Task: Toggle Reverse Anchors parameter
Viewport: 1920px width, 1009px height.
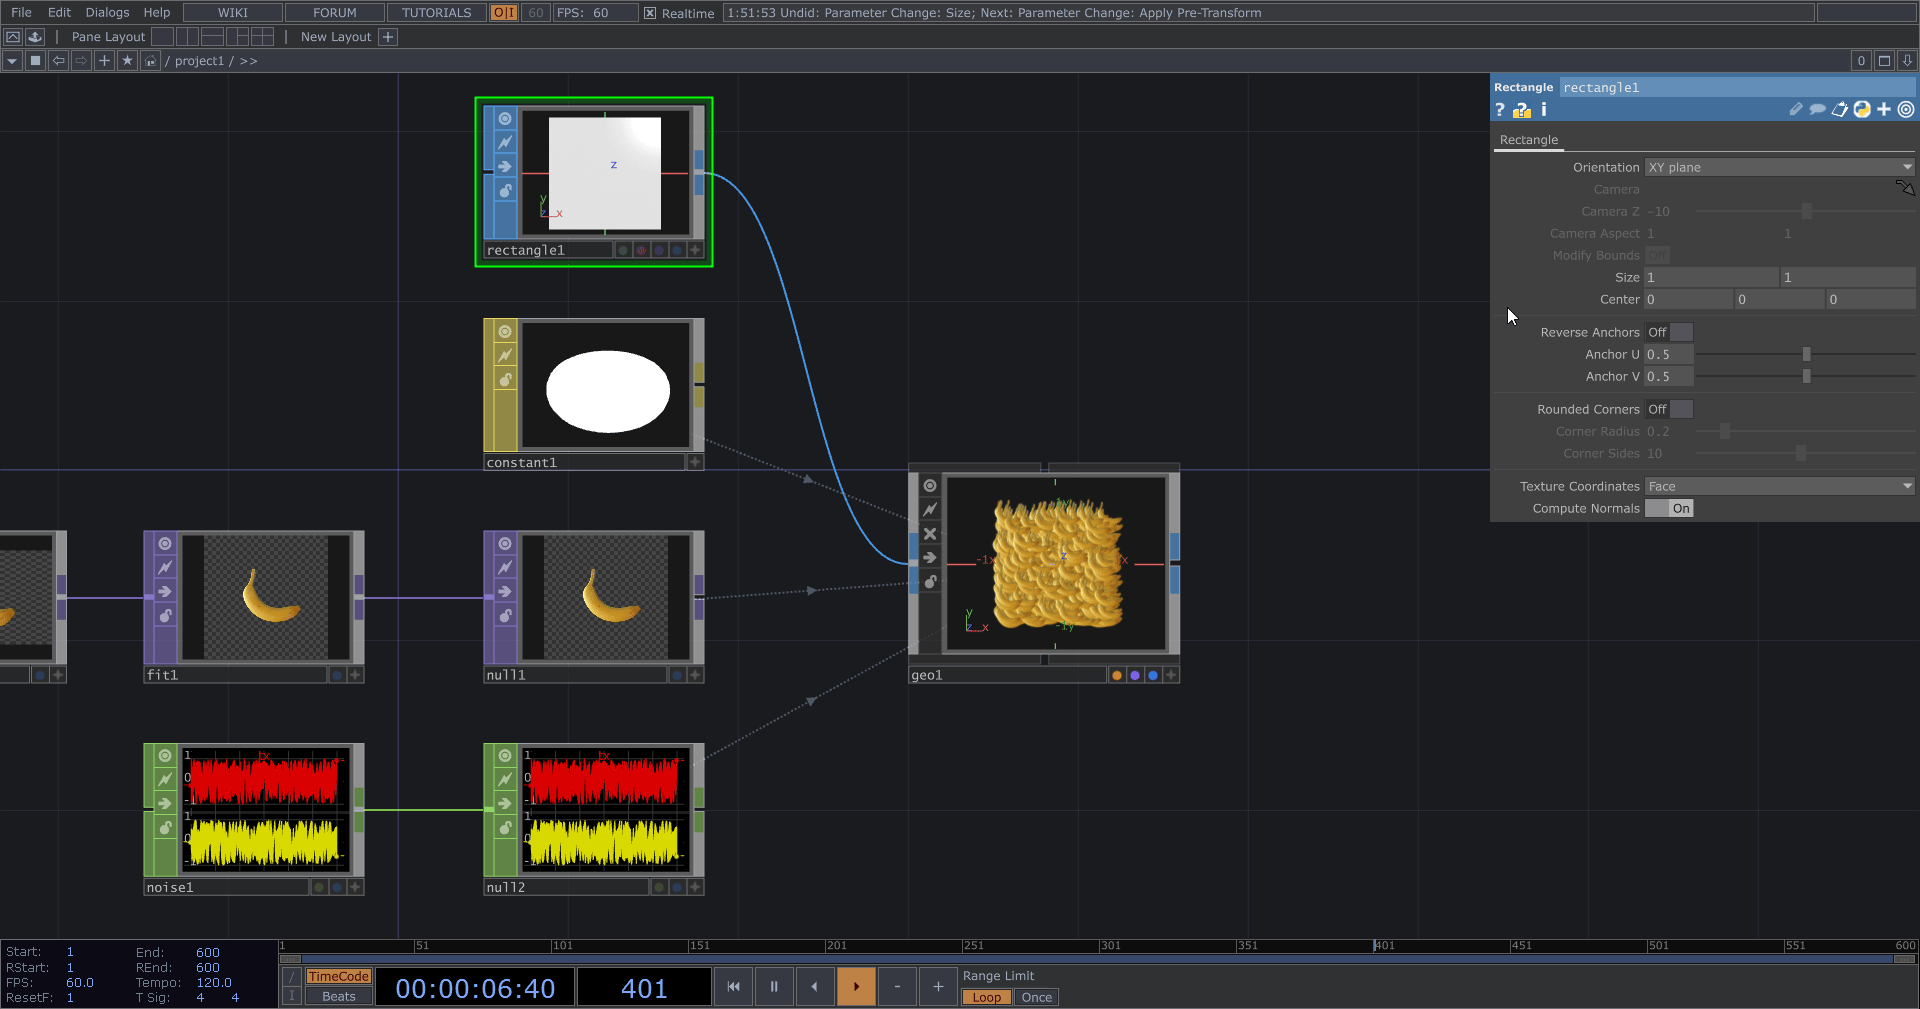Action: [1669, 333]
